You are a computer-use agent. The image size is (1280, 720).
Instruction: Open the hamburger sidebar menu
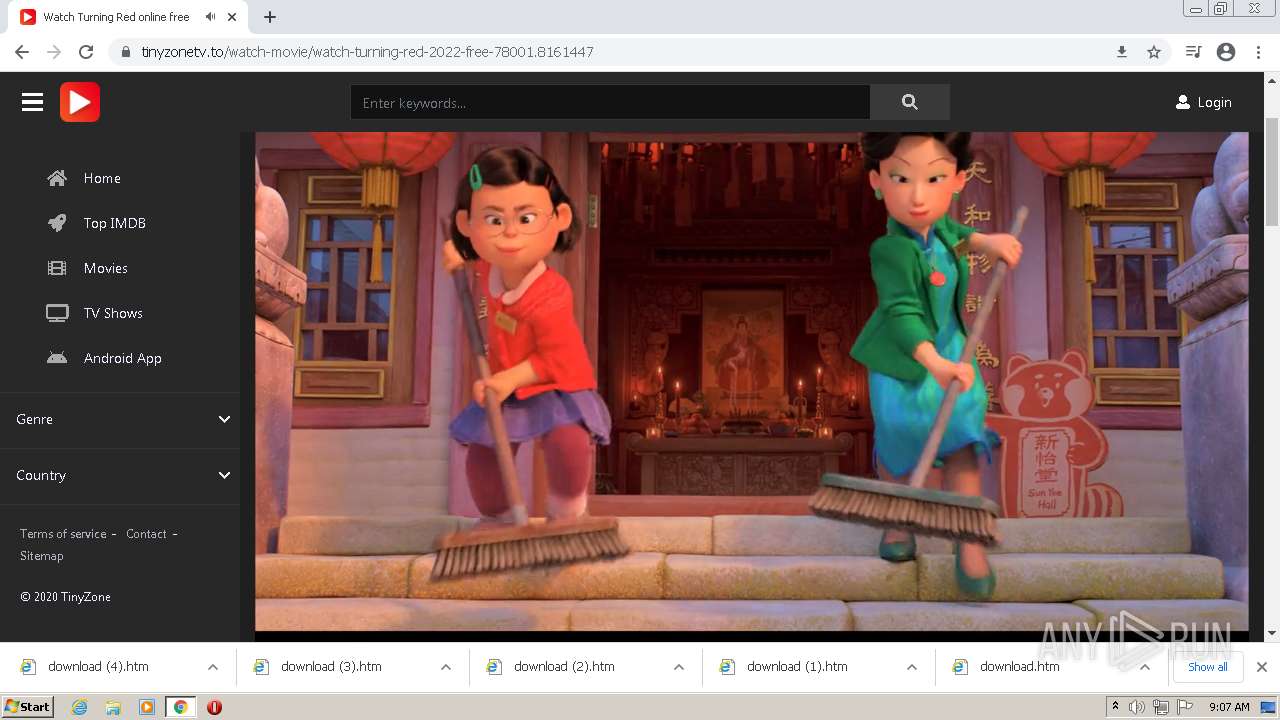pos(32,102)
